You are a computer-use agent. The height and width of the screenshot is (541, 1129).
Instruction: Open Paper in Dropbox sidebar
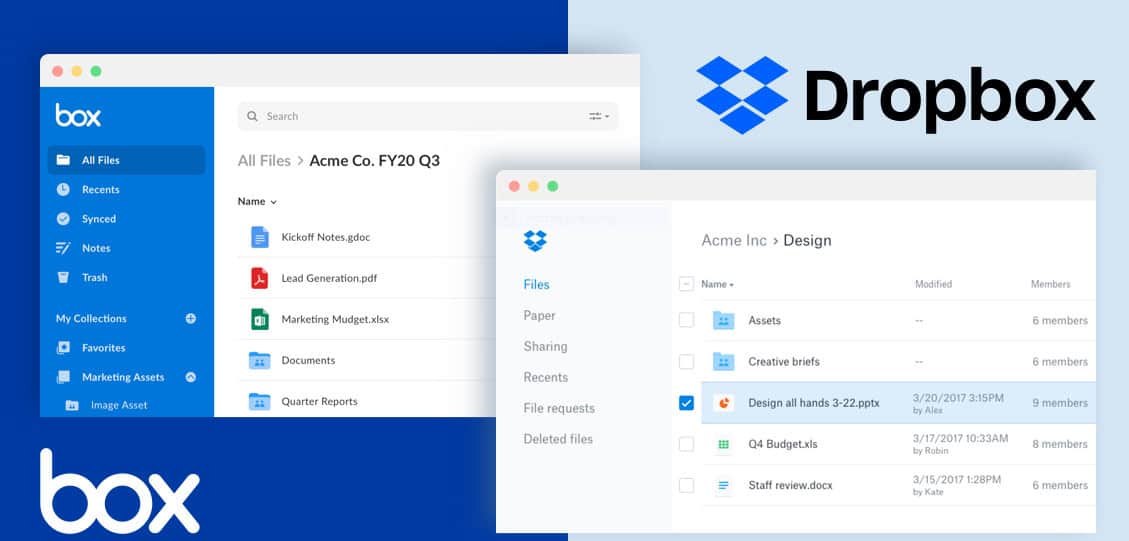pos(539,316)
